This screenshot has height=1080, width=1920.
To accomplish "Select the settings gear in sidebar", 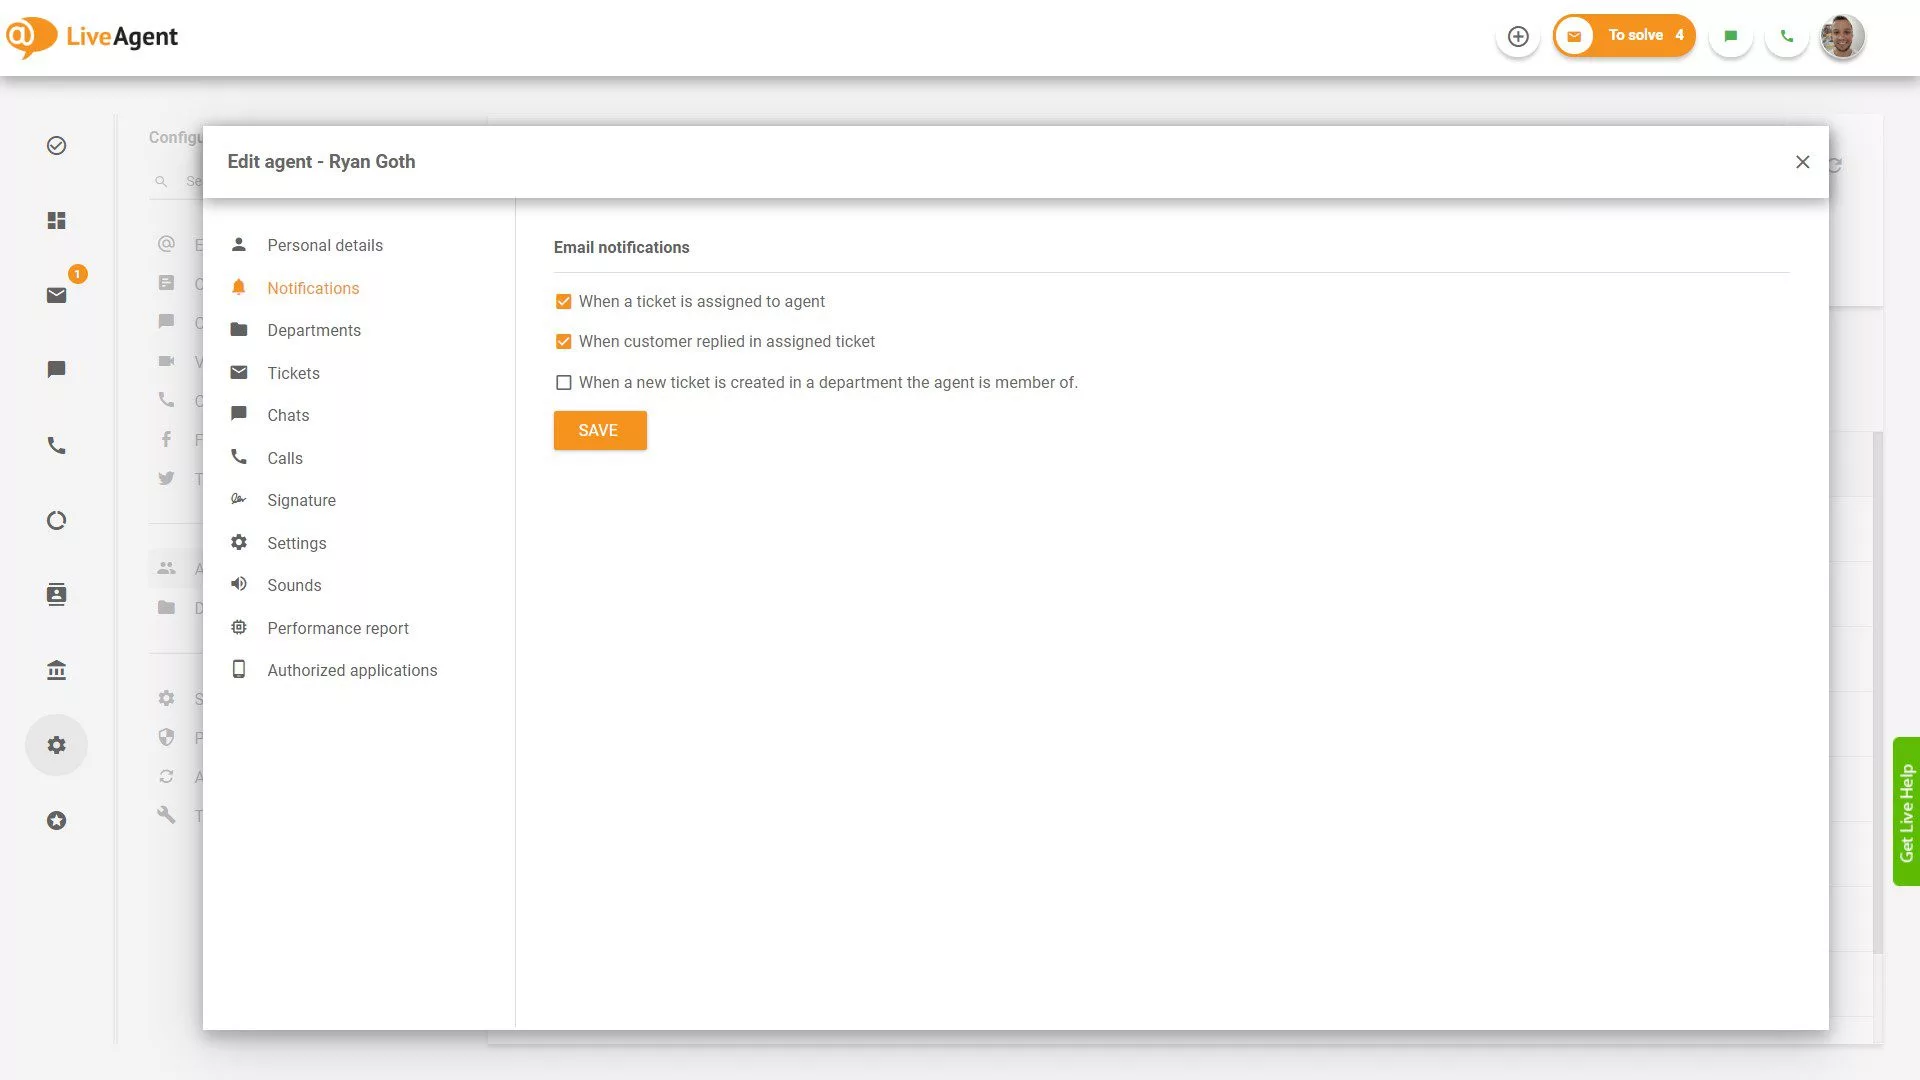I will [x=56, y=744].
